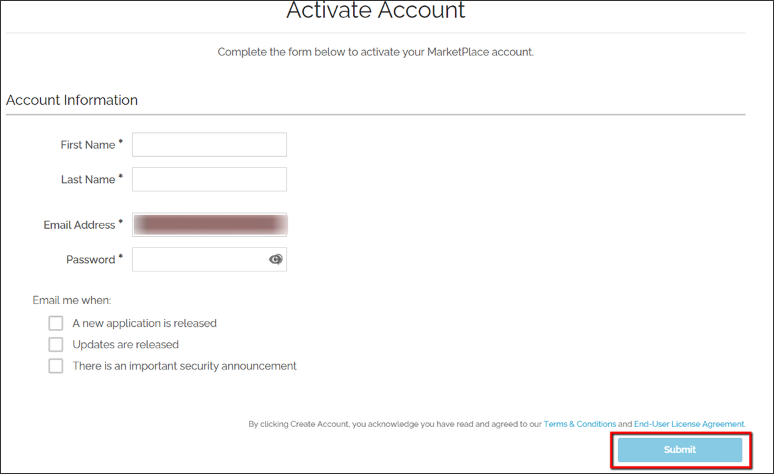The image size is (774, 474).
Task: Click the First Name label text
Action: pyautogui.click(x=88, y=145)
